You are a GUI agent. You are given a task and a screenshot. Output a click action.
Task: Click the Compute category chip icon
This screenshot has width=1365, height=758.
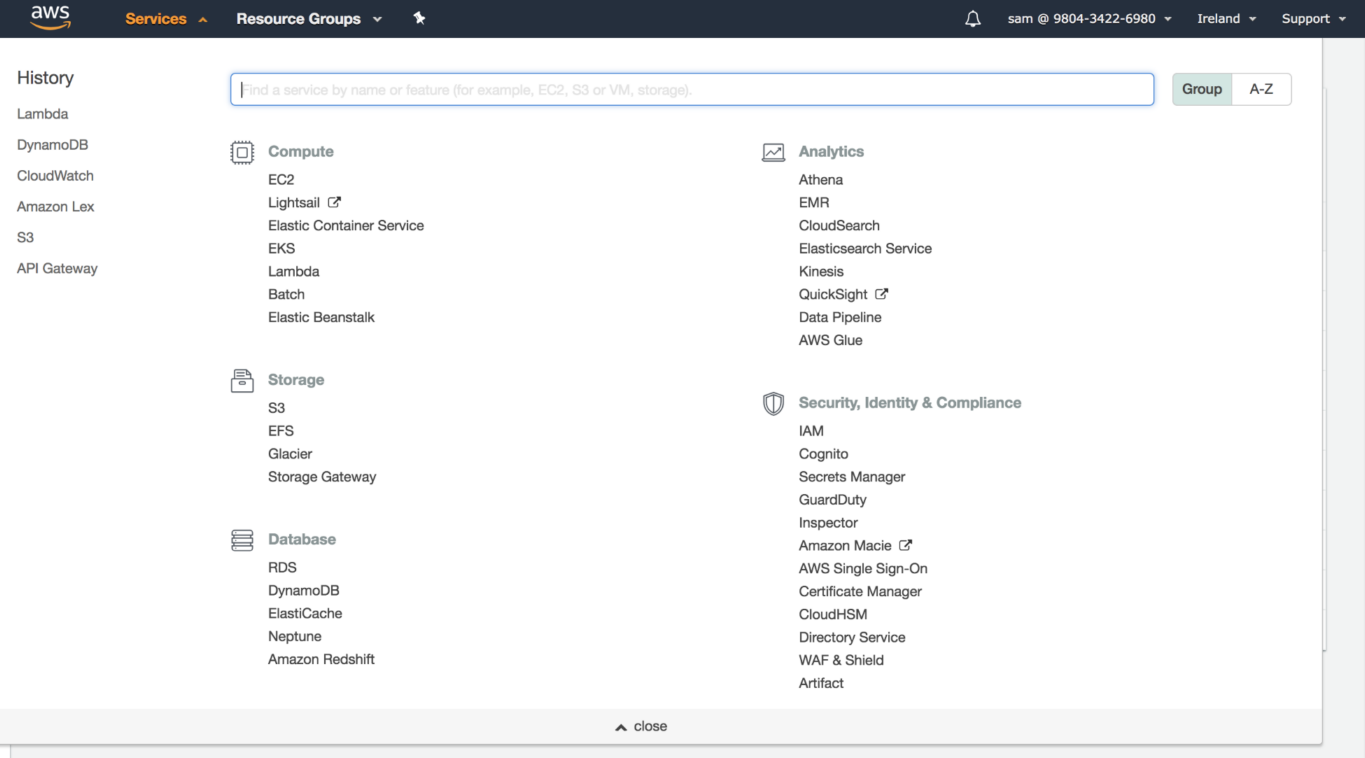coord(242,152)
